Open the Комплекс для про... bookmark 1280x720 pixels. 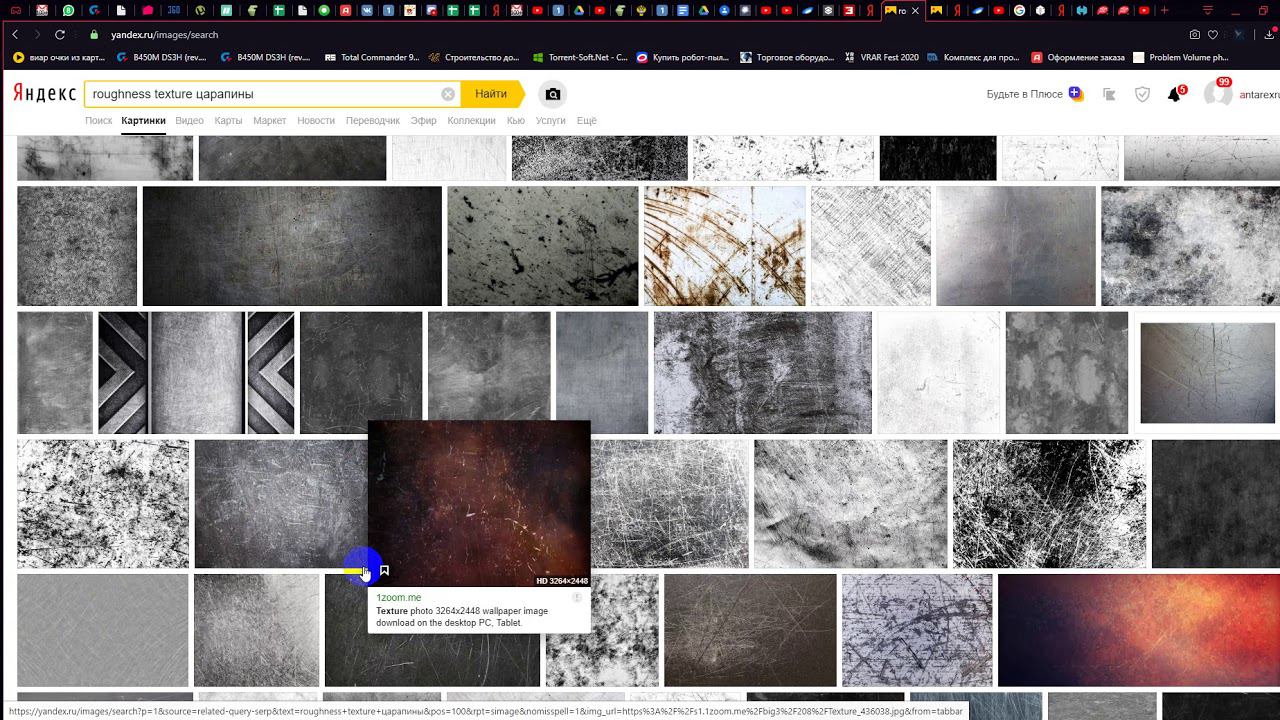click(x=973, y=58)
